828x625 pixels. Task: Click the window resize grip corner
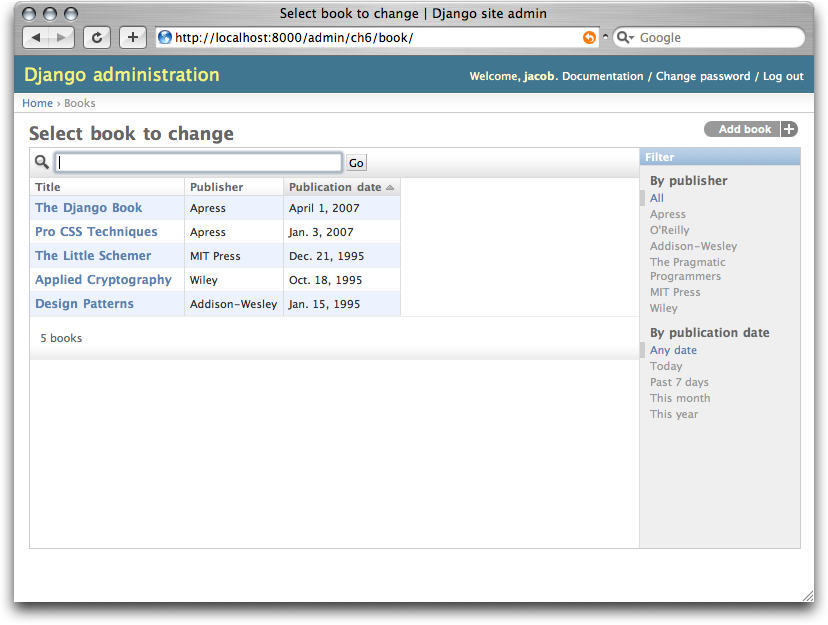point(807,595)
